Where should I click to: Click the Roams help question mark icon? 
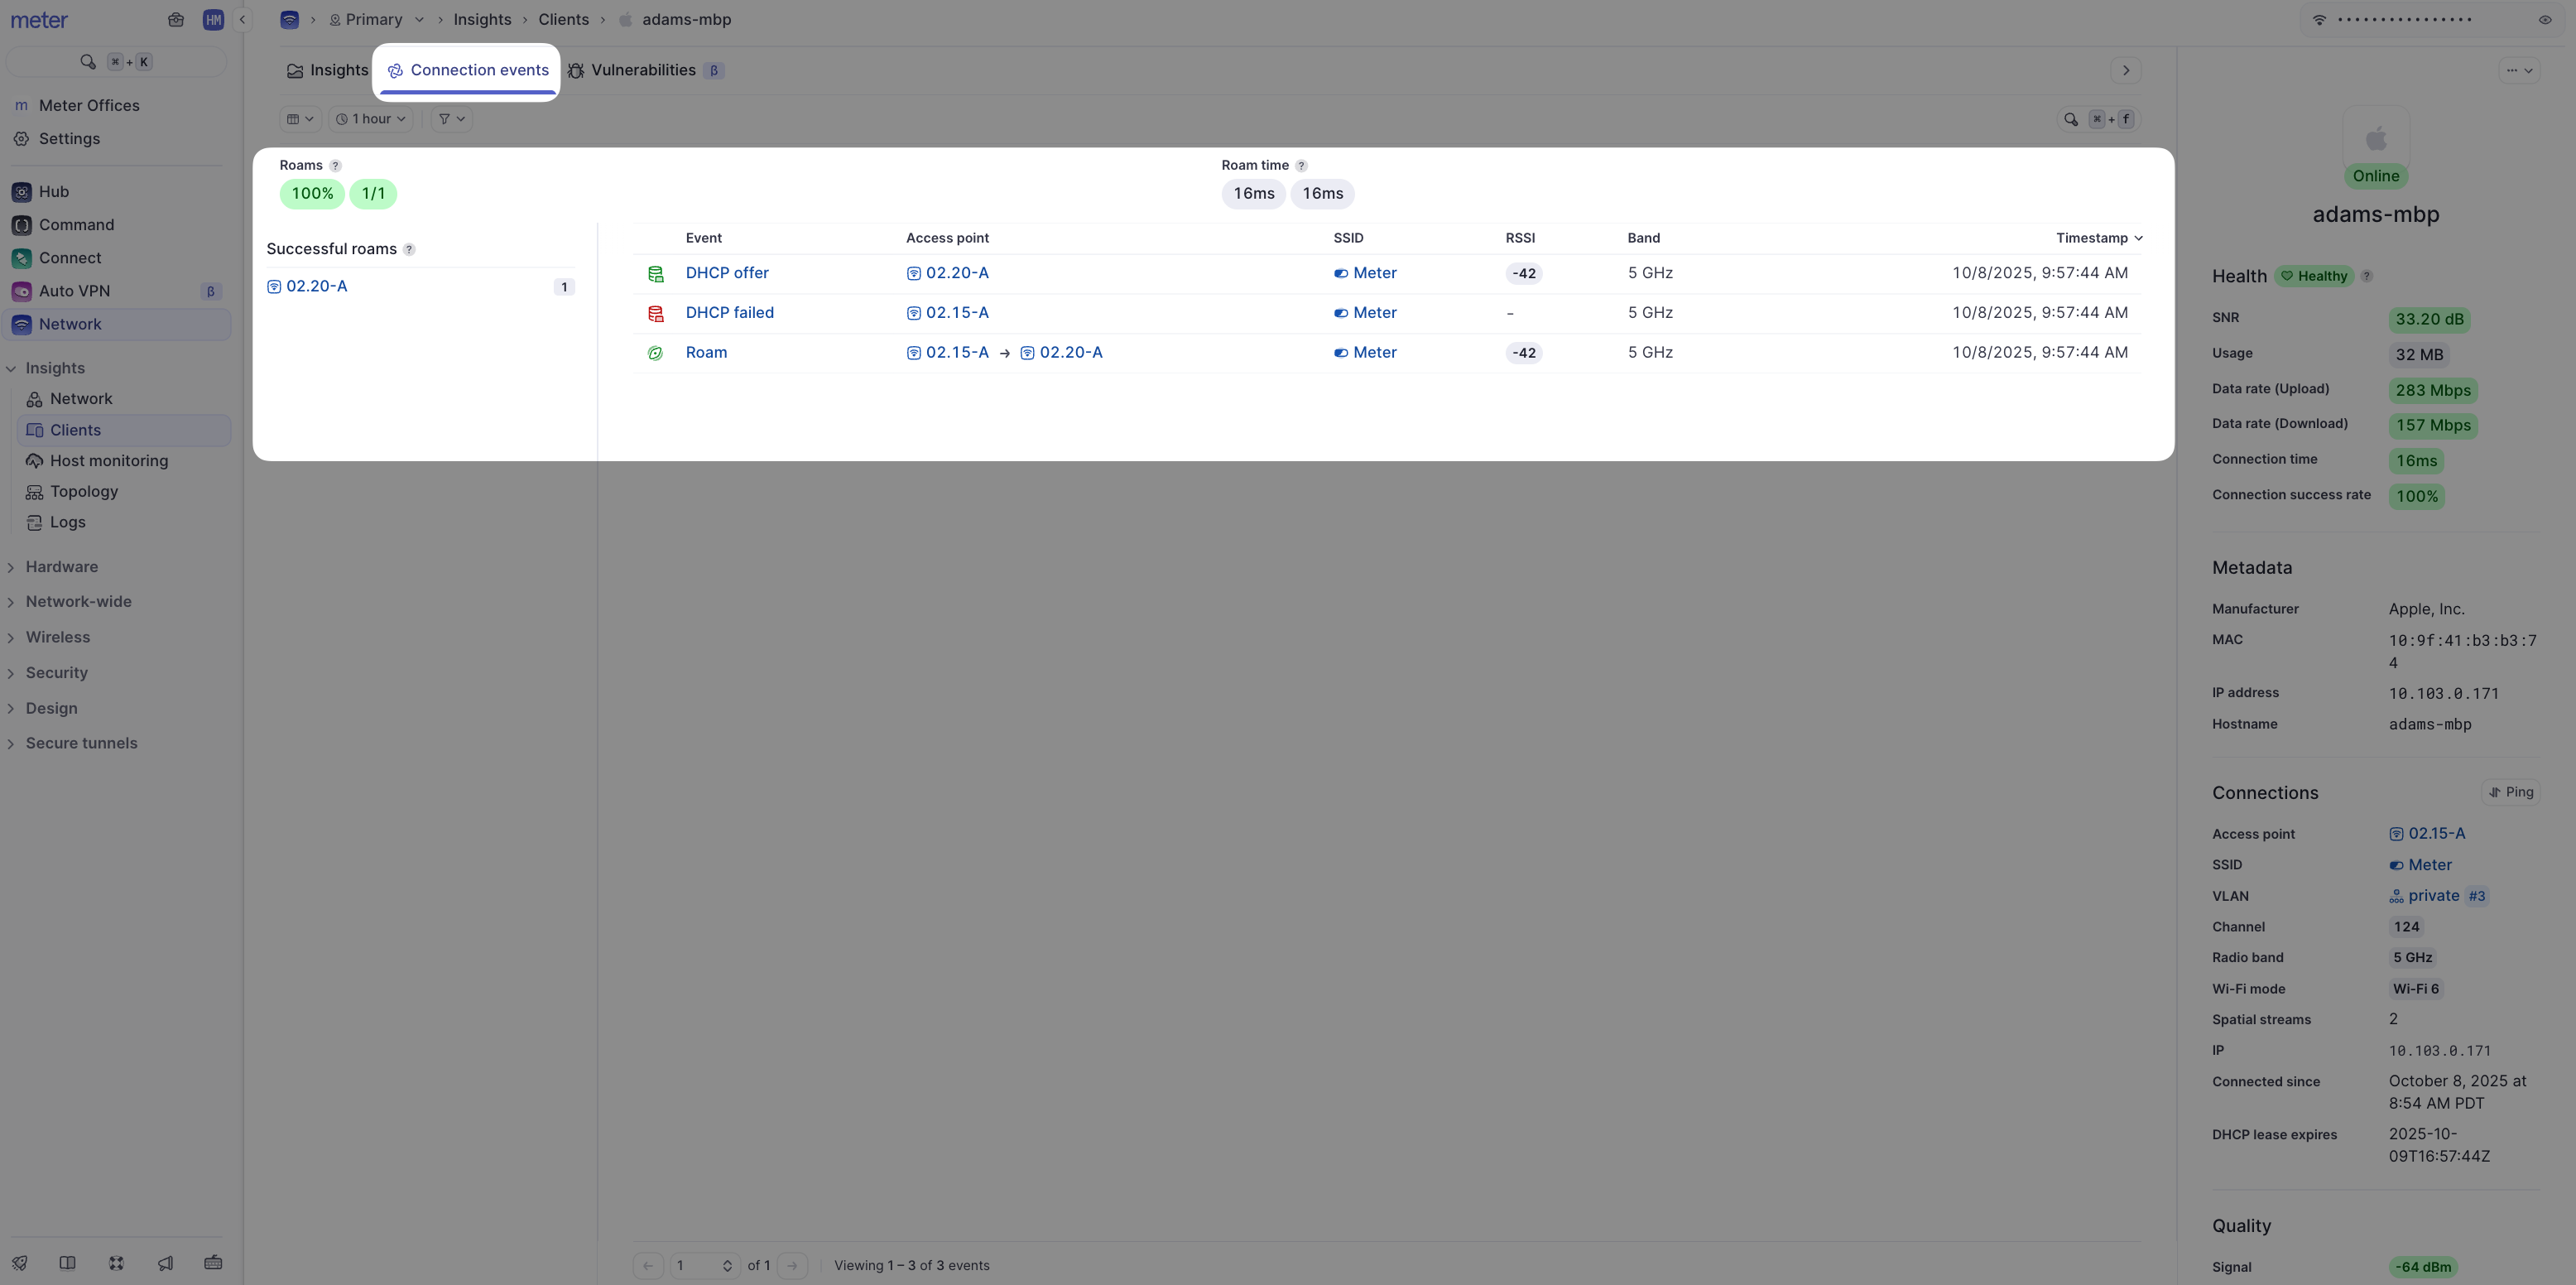pos(335,166)
